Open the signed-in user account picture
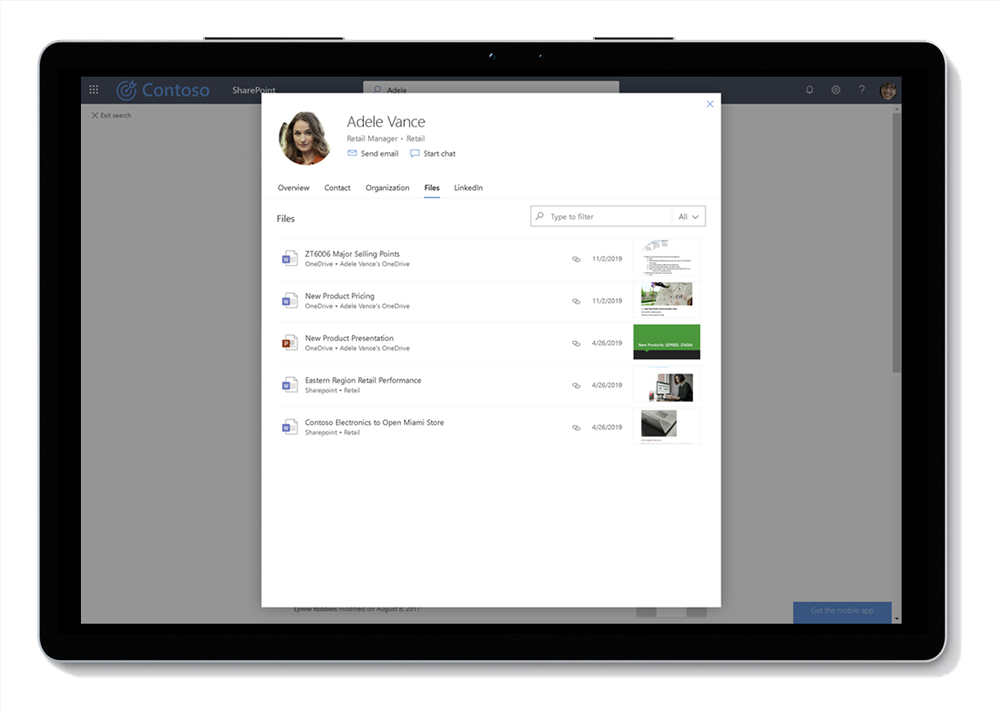Viewport: 999px width, 713px height. pos(888,90)
